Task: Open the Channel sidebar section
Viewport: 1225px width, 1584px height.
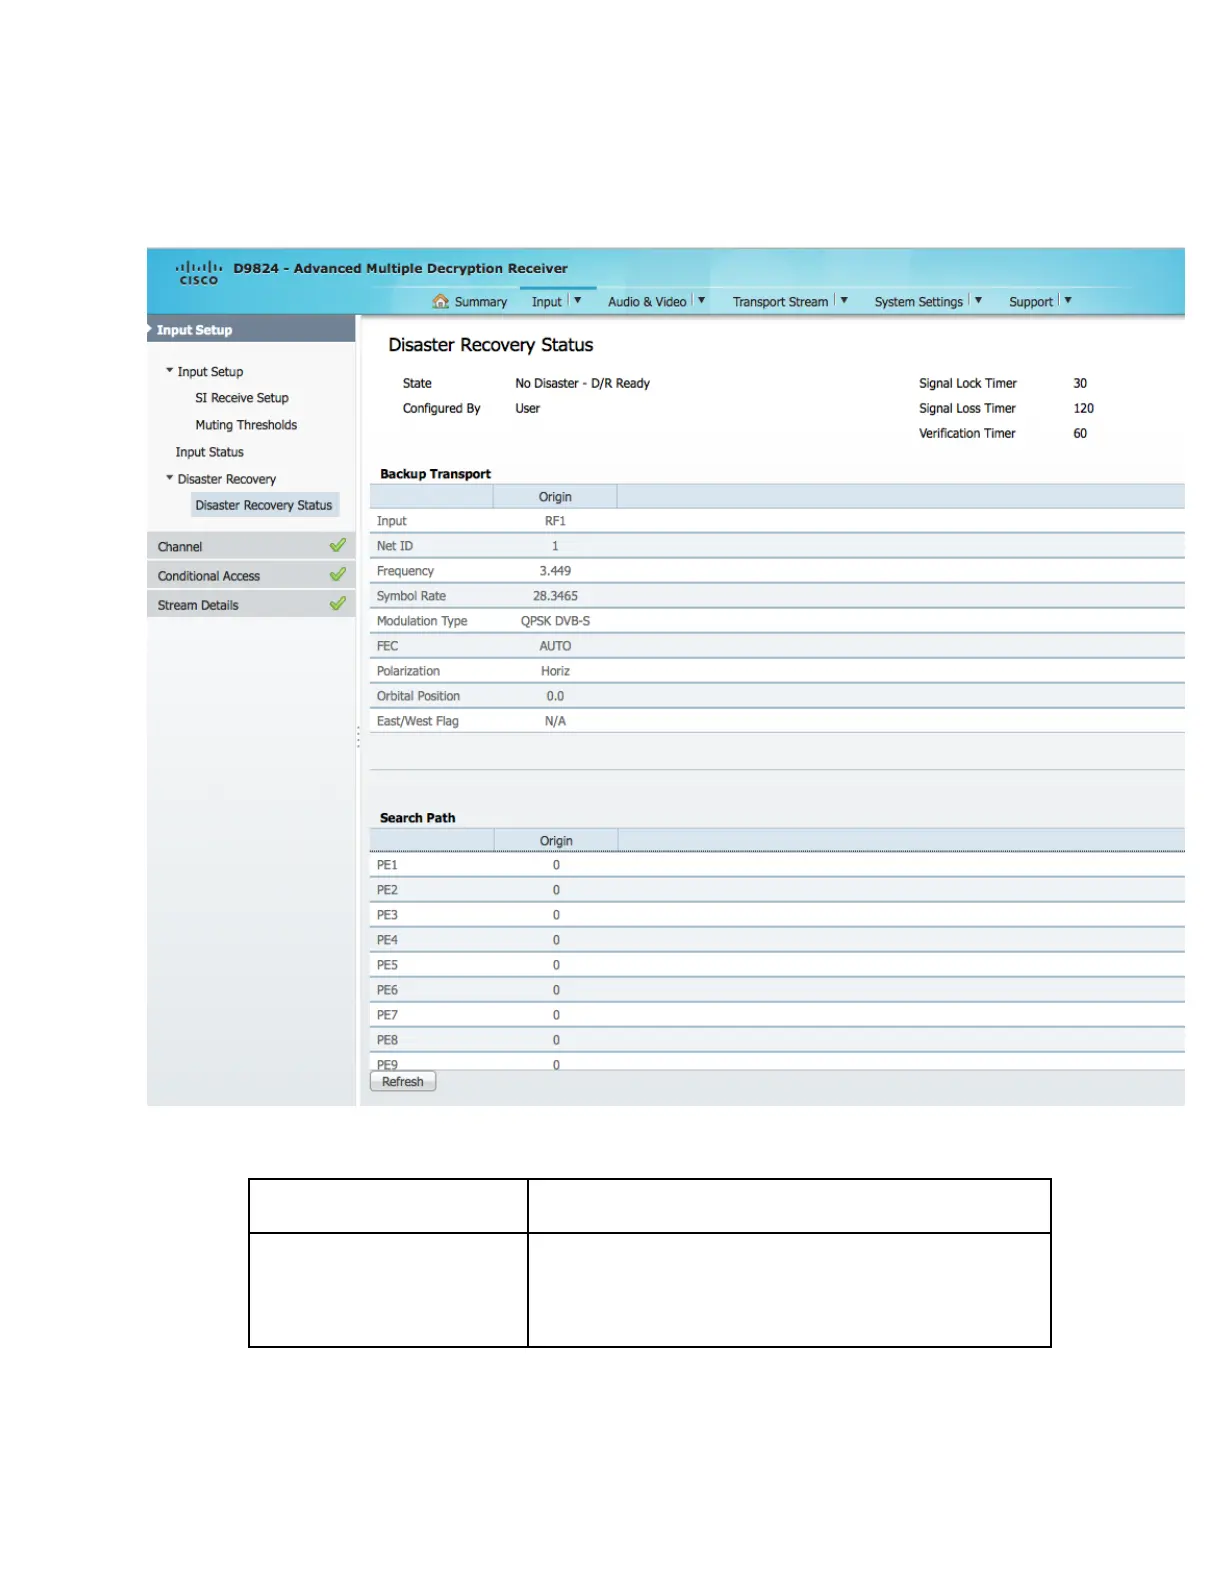Action: tap(251, 546)
